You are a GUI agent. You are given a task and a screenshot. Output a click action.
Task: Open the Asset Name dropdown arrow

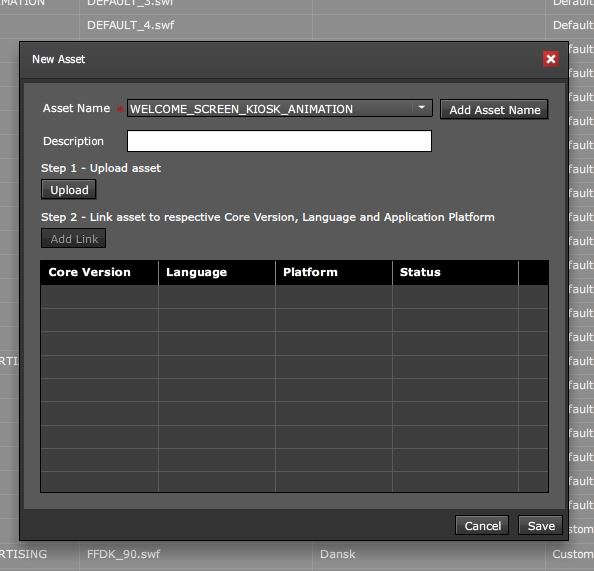click(422, 108)
